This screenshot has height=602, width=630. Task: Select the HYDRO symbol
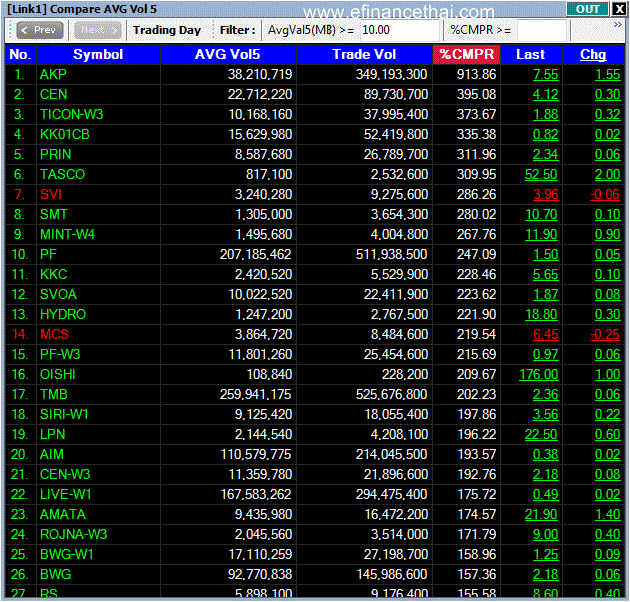[x=63, y=314]
